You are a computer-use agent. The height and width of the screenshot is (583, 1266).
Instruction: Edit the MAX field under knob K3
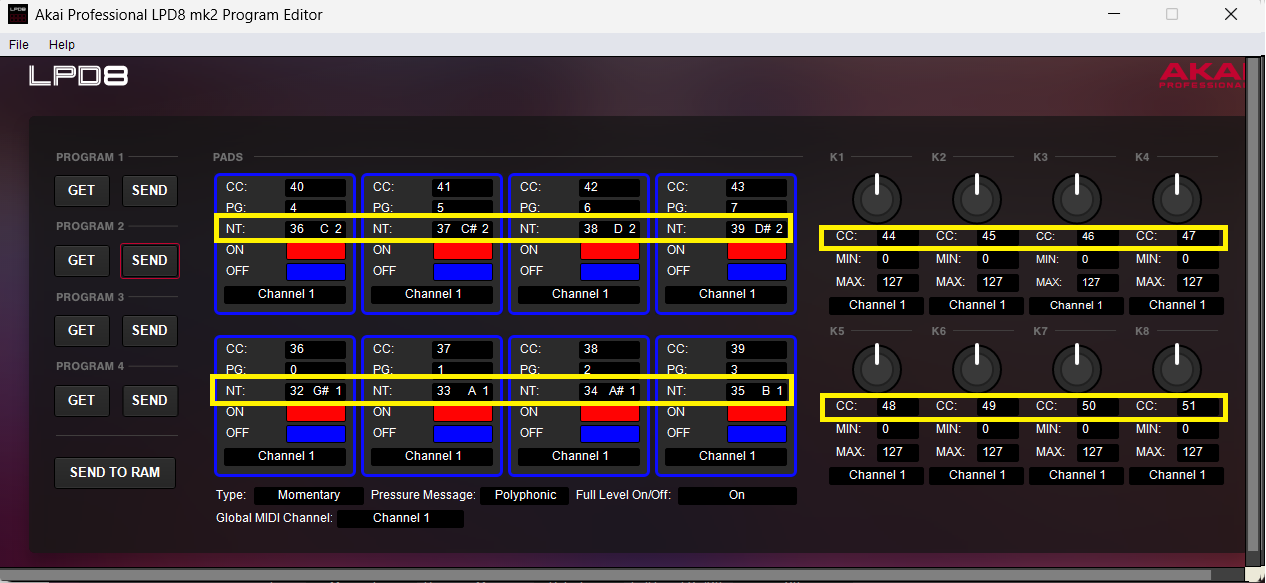[x=1098, y=282]
